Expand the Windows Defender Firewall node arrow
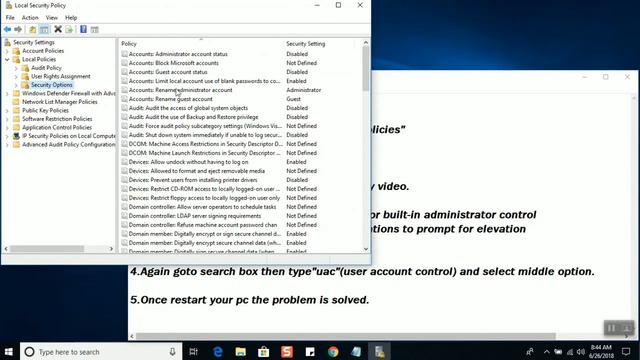 coord(7,94)
